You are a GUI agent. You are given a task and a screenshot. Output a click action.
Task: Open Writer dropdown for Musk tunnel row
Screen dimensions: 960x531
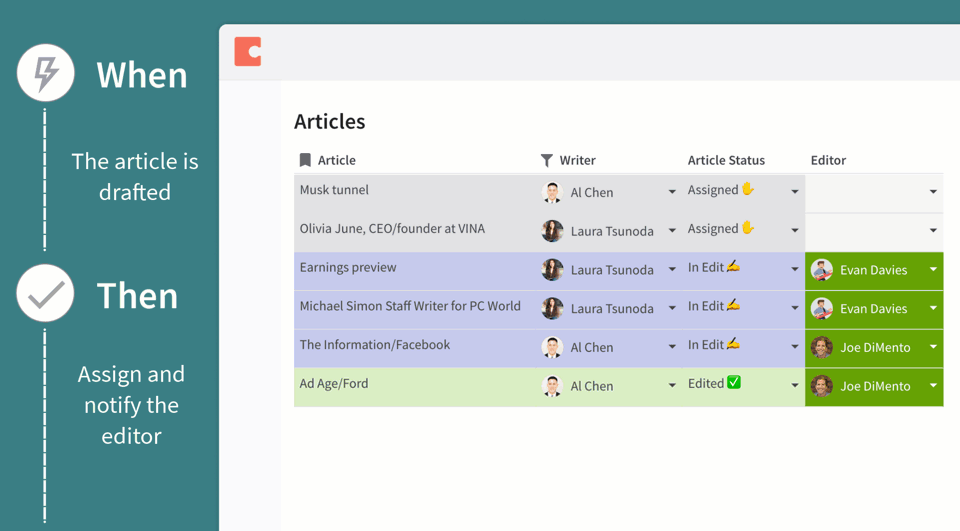point(672,192)
